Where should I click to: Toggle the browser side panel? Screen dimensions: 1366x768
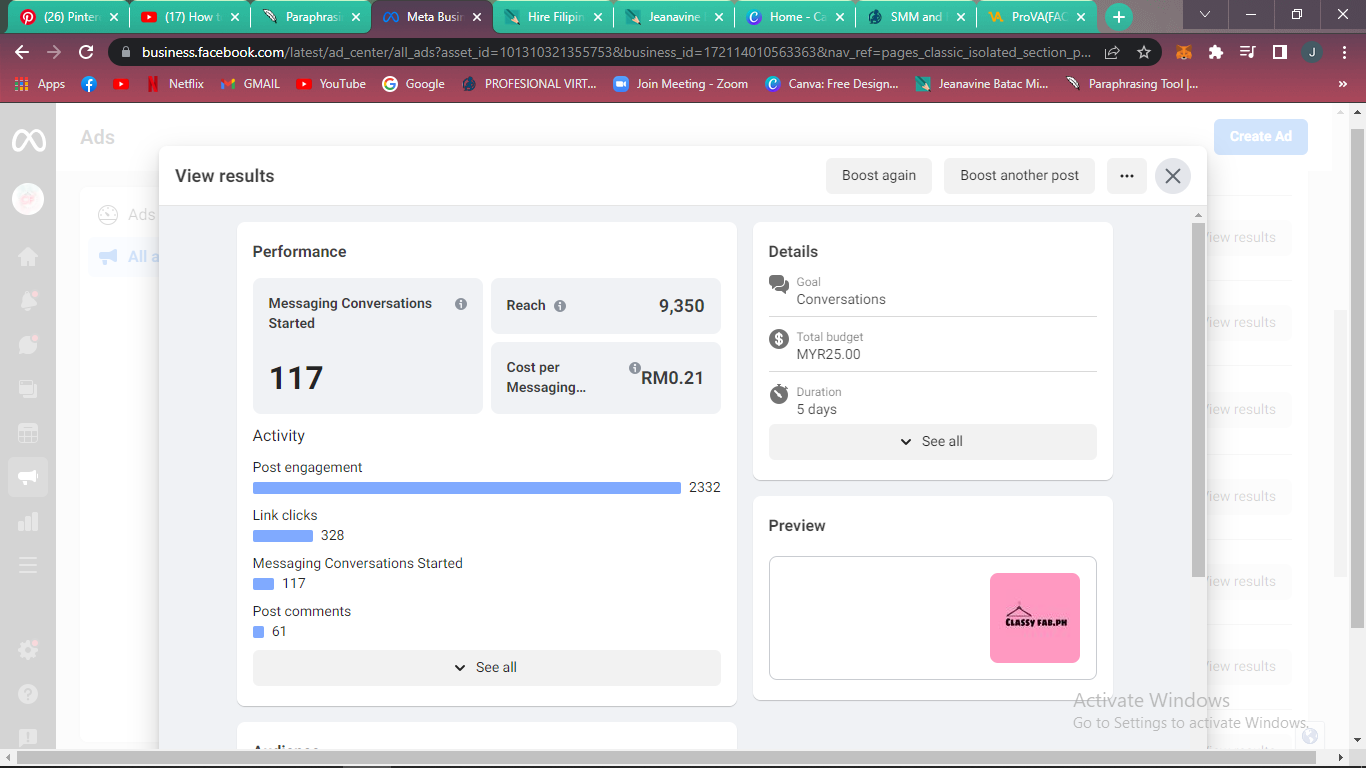(1279, 52)
